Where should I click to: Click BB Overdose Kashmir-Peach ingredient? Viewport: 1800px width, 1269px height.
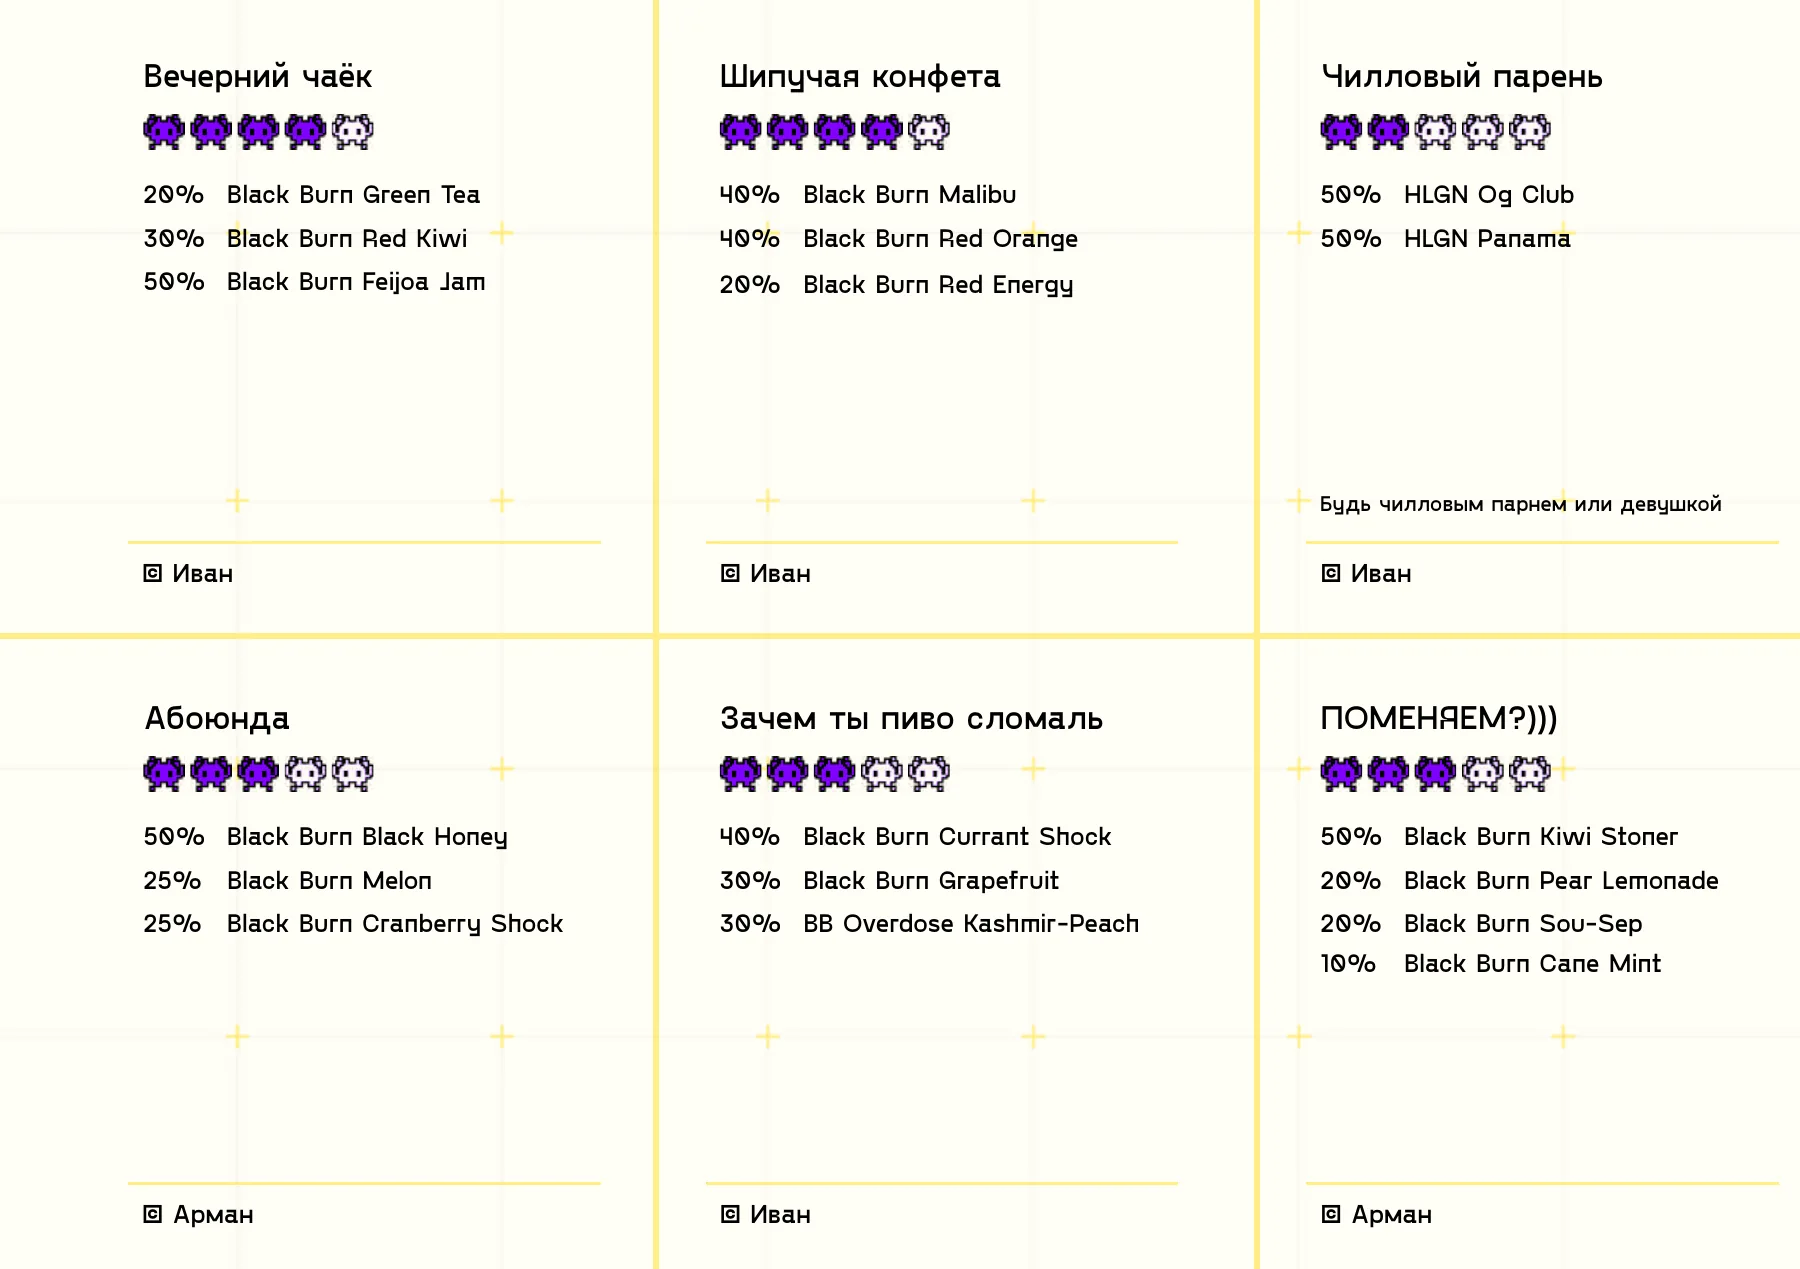point(971,923)
